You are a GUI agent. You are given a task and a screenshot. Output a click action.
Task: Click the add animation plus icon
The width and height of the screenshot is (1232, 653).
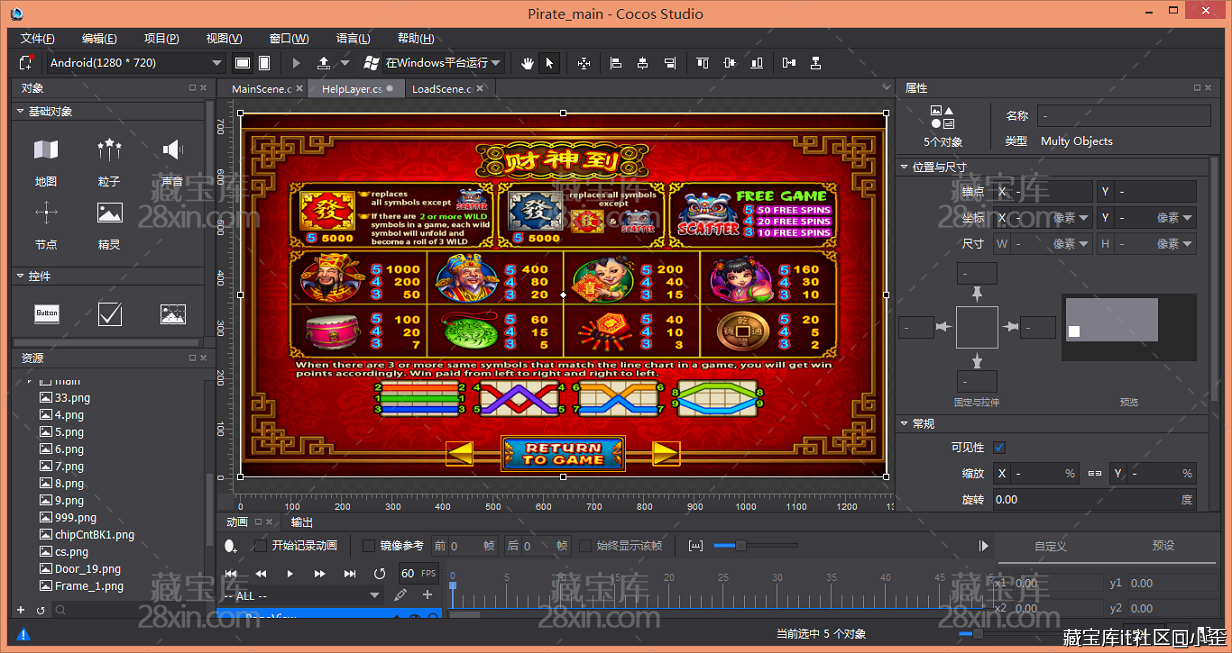coord(428,595)
